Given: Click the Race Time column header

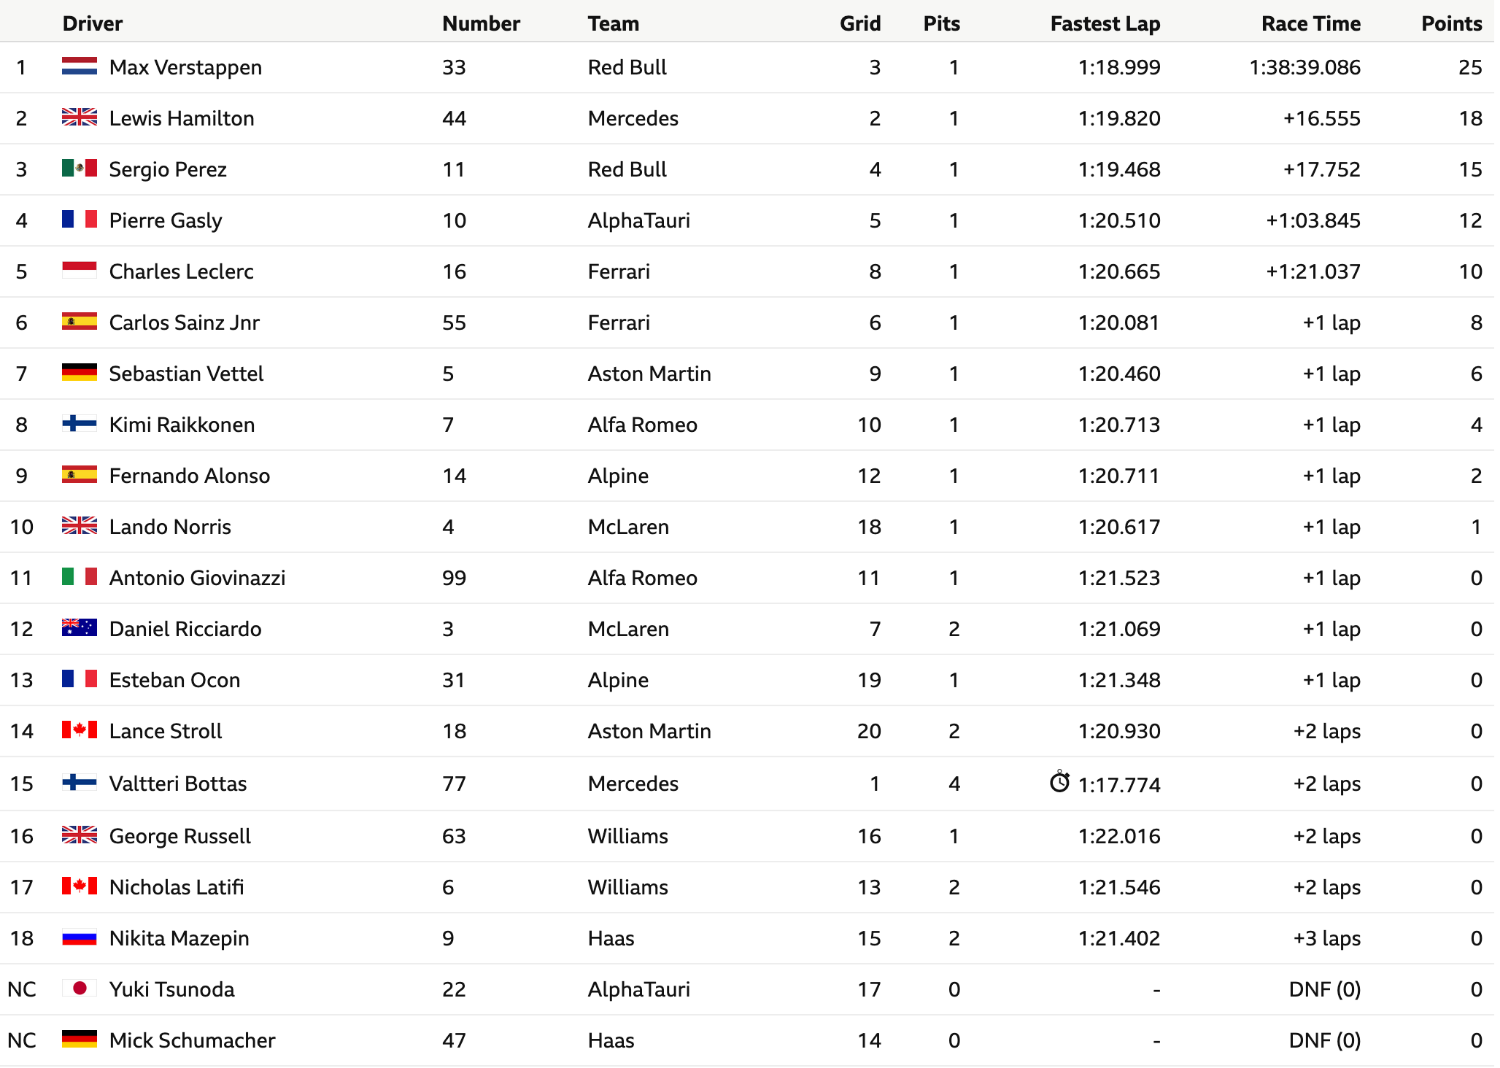Looking at the screenshot, I should [x=1311, y=23].
